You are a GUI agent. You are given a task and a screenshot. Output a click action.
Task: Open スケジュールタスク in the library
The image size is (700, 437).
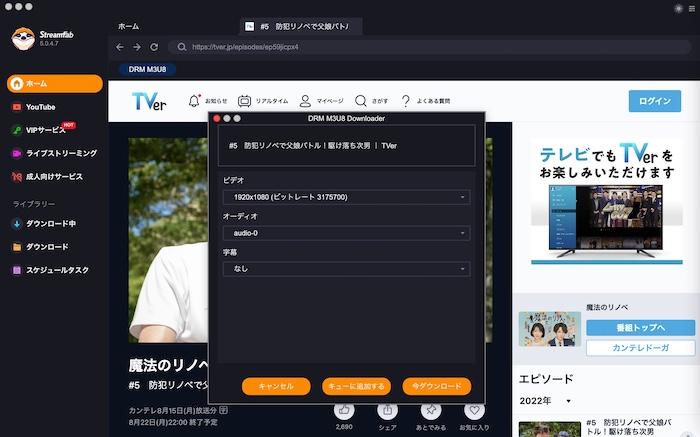pyautogui.click(x=50, y=270)
